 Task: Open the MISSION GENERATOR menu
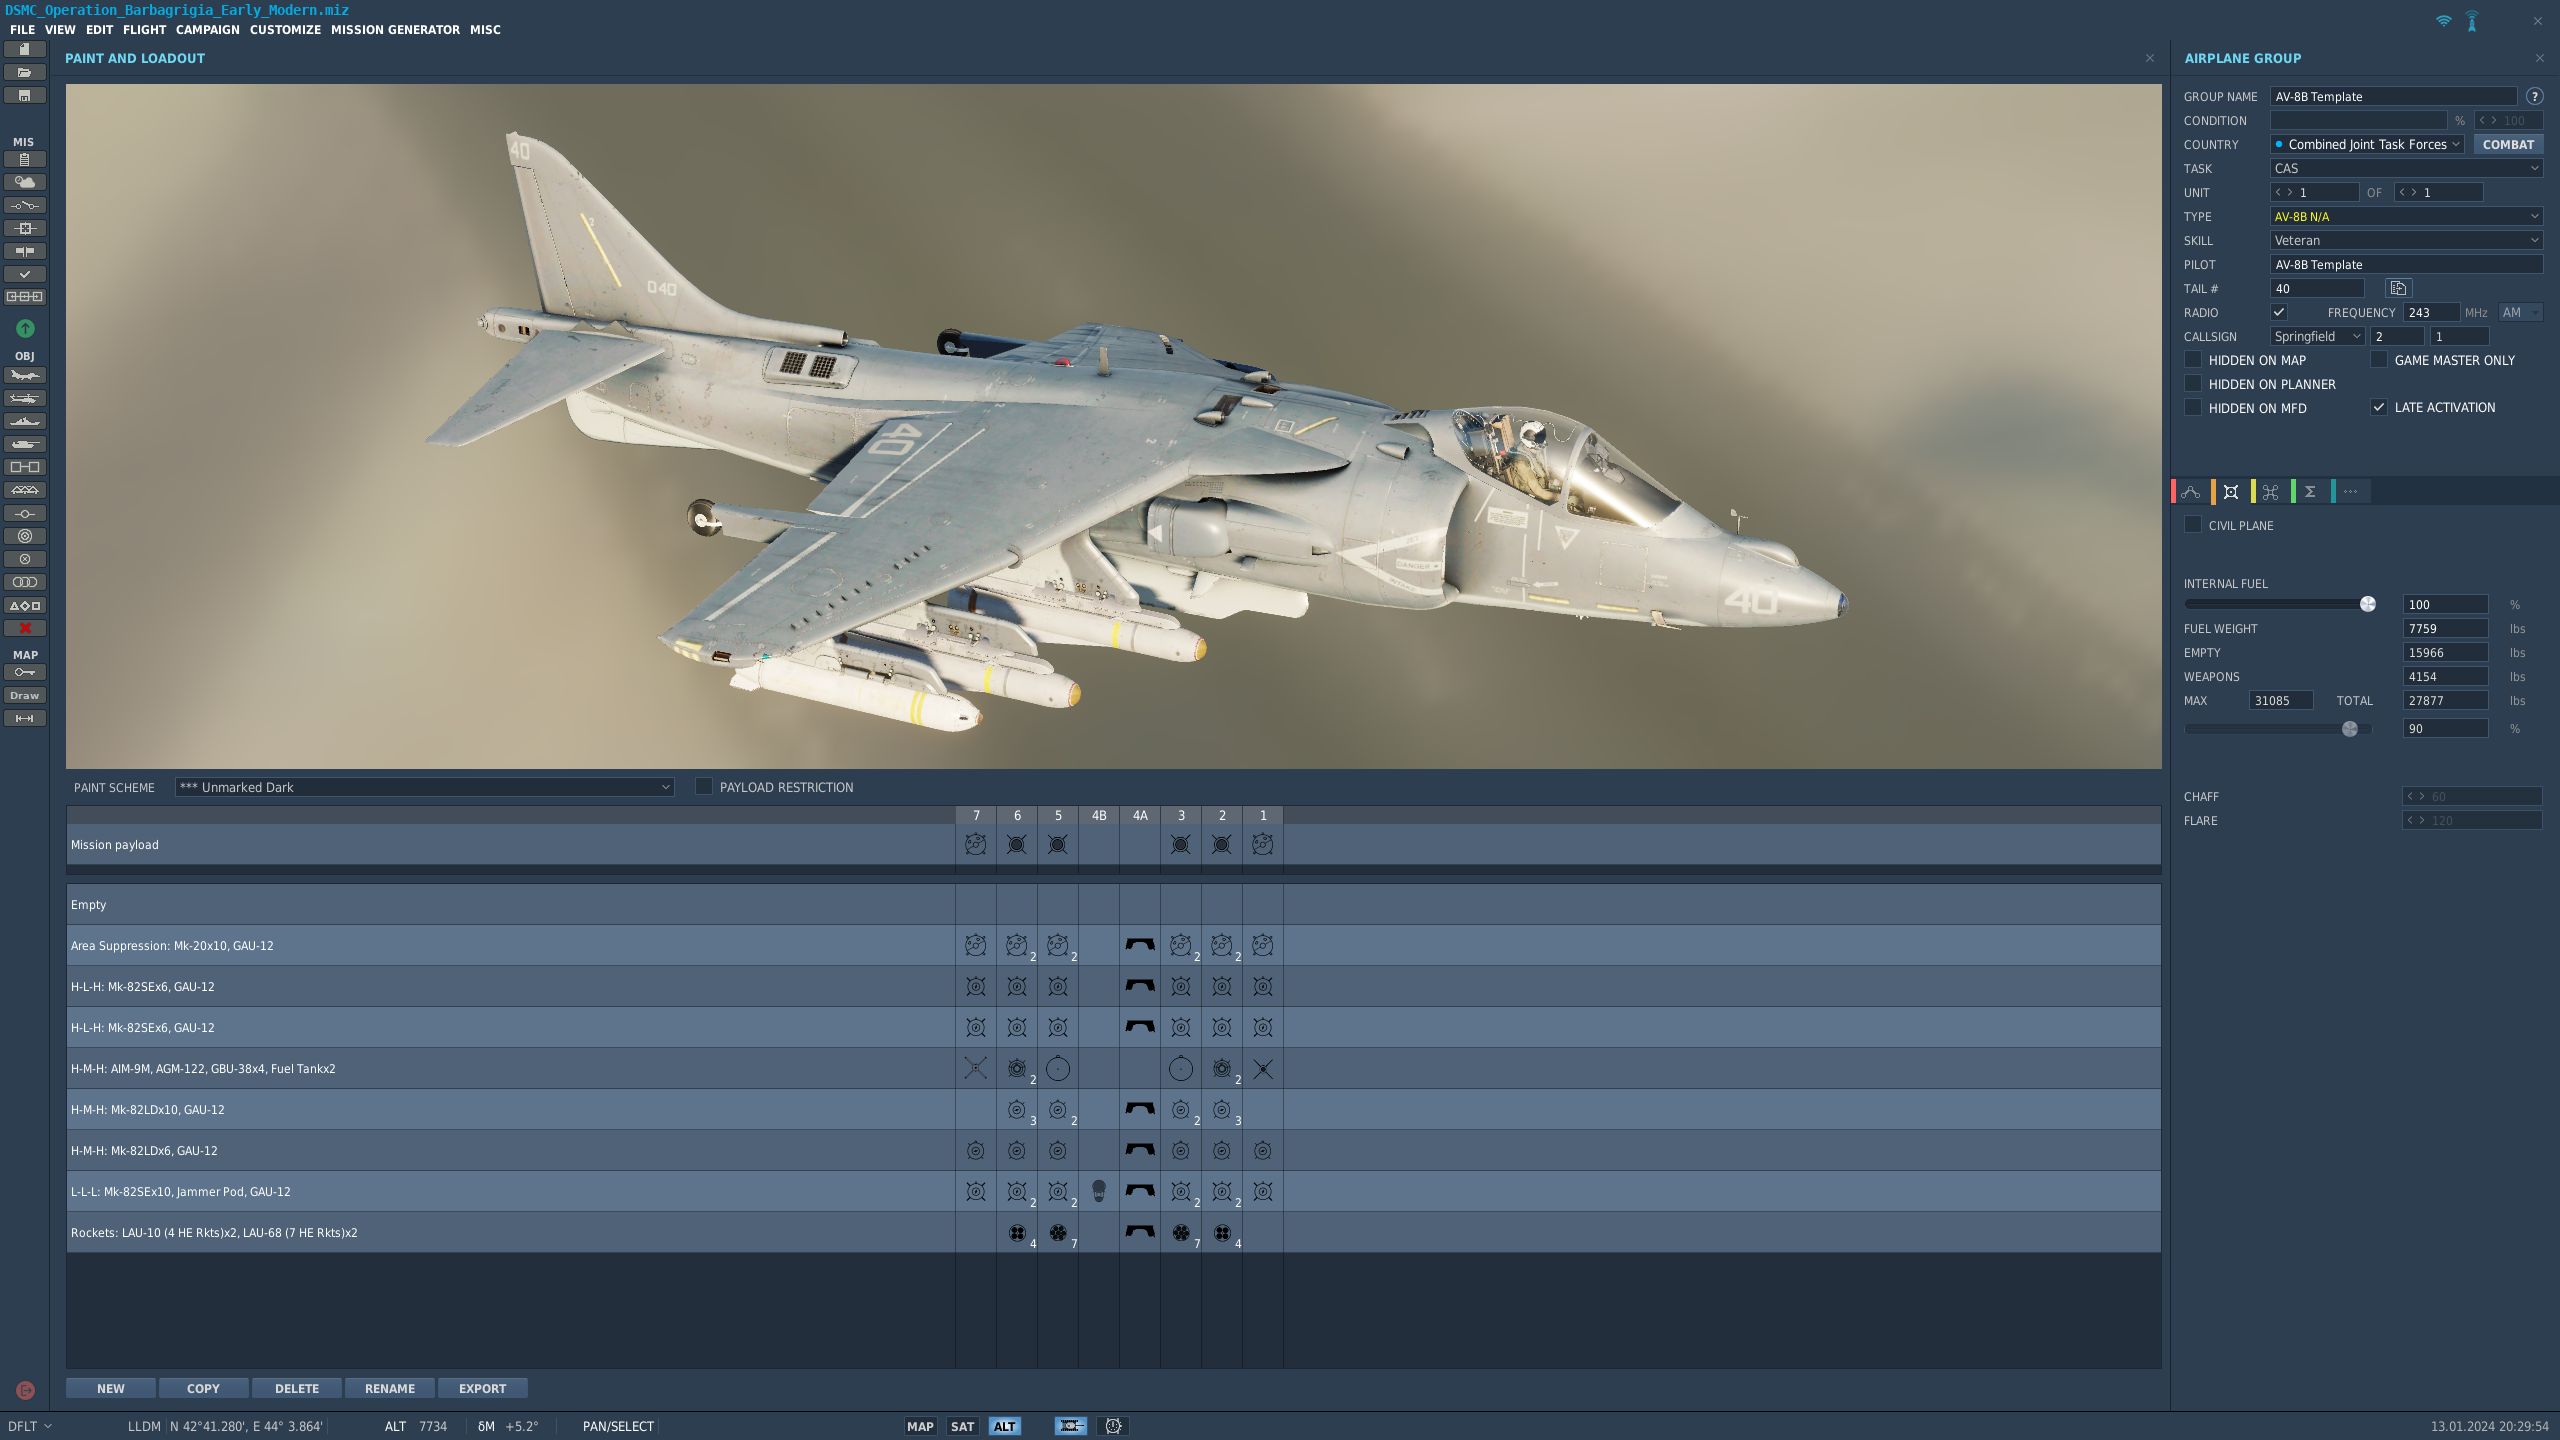(396, 29)
